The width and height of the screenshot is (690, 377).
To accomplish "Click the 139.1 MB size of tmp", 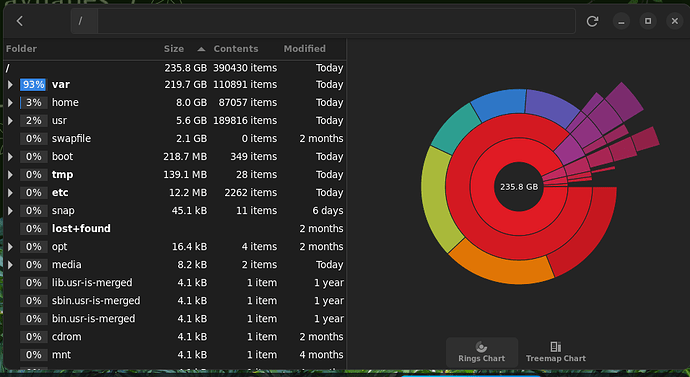I will (185, 175).
